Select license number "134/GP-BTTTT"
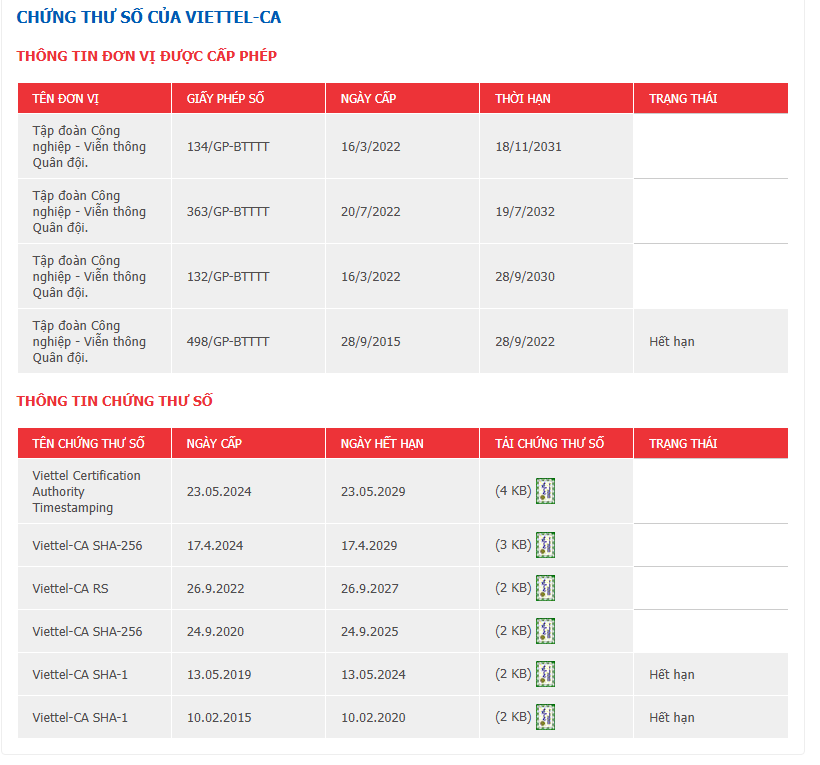This screenshot has height=765, width=820. pyautogui.click(x=228, y=146)
